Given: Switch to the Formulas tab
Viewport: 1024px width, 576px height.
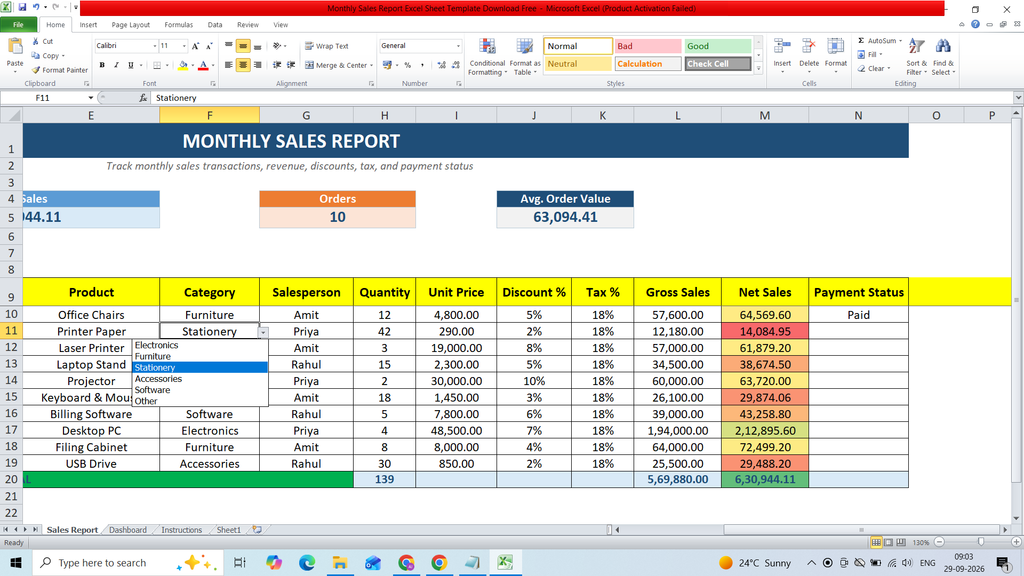Looking at the screenshot, I should [x=178, y=25].
